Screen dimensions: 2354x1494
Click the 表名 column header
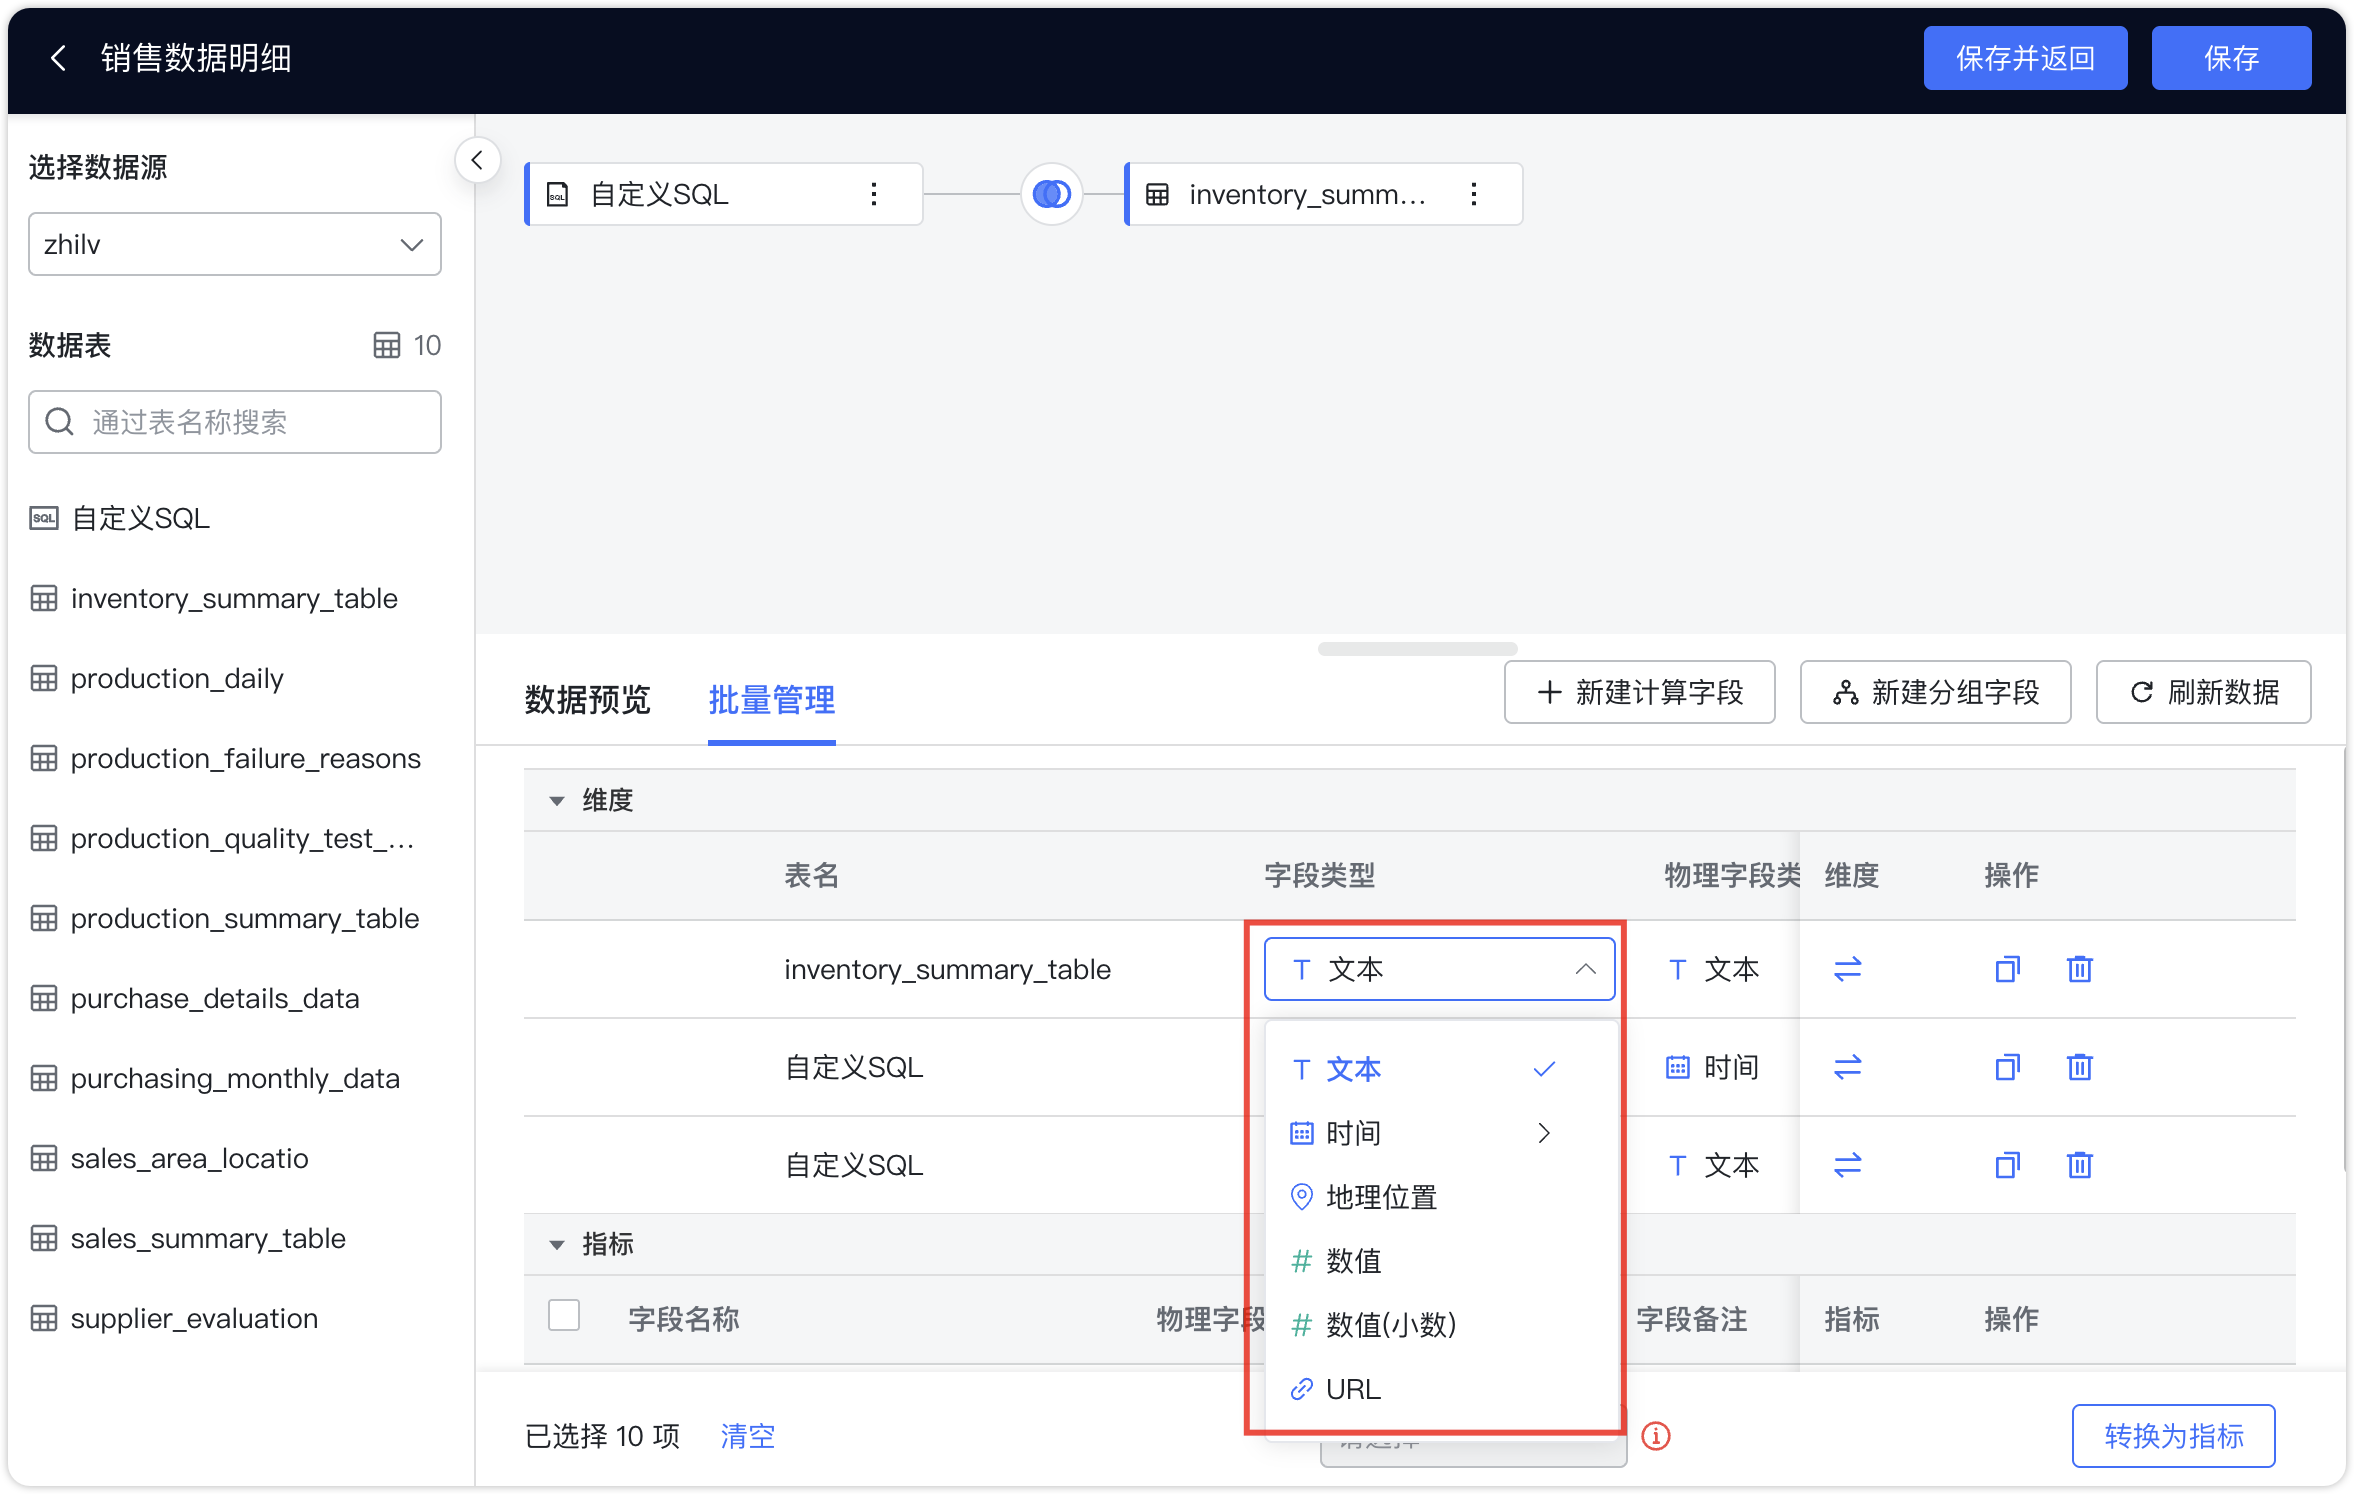[x=811, y=875]
